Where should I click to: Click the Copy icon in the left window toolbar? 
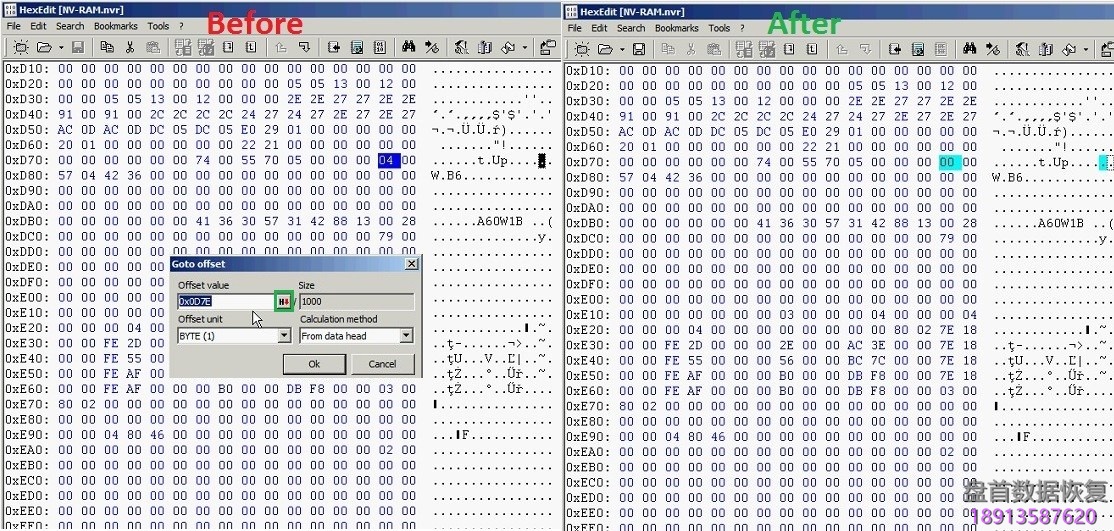(107, 47)
